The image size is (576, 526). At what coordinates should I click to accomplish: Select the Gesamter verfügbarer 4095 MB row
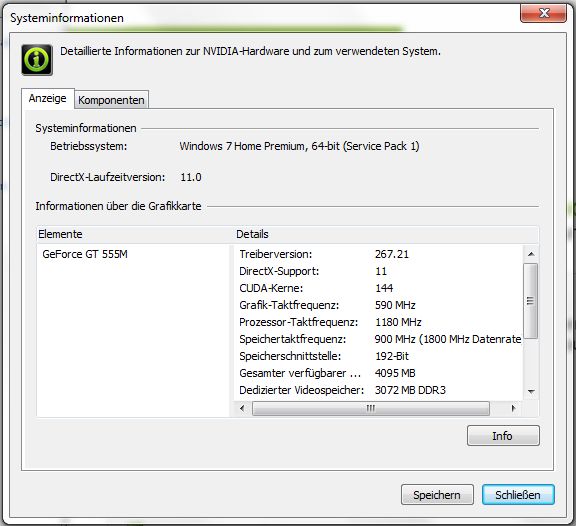(x=378, y=373)
